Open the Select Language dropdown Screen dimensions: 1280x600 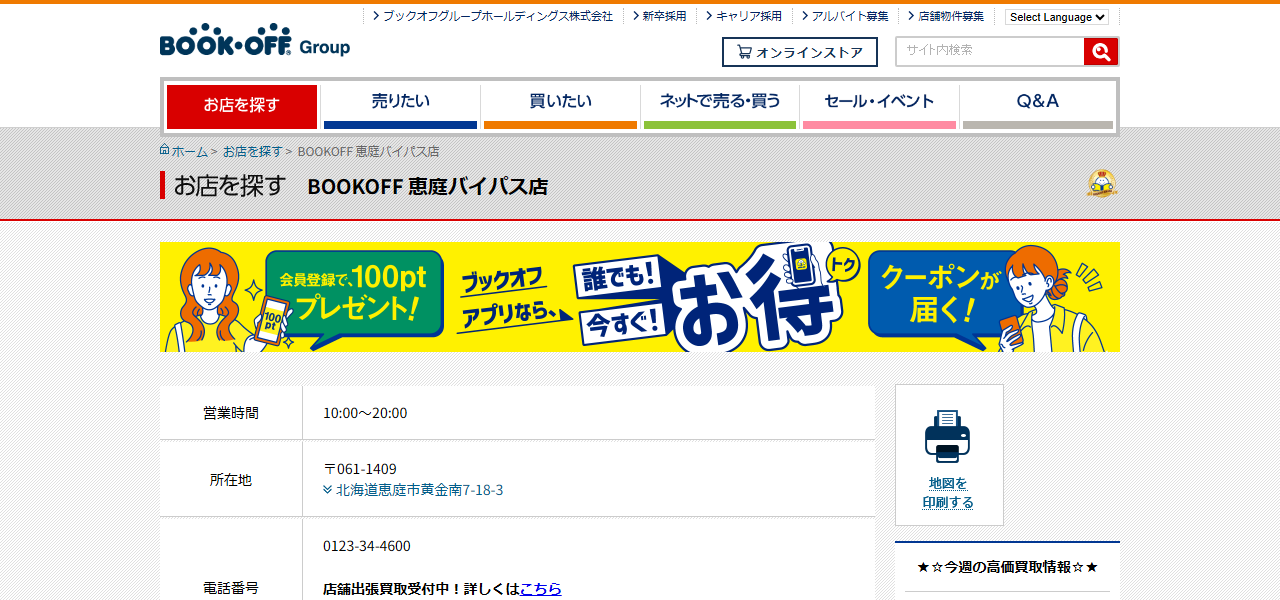(x=1057, y=17)
